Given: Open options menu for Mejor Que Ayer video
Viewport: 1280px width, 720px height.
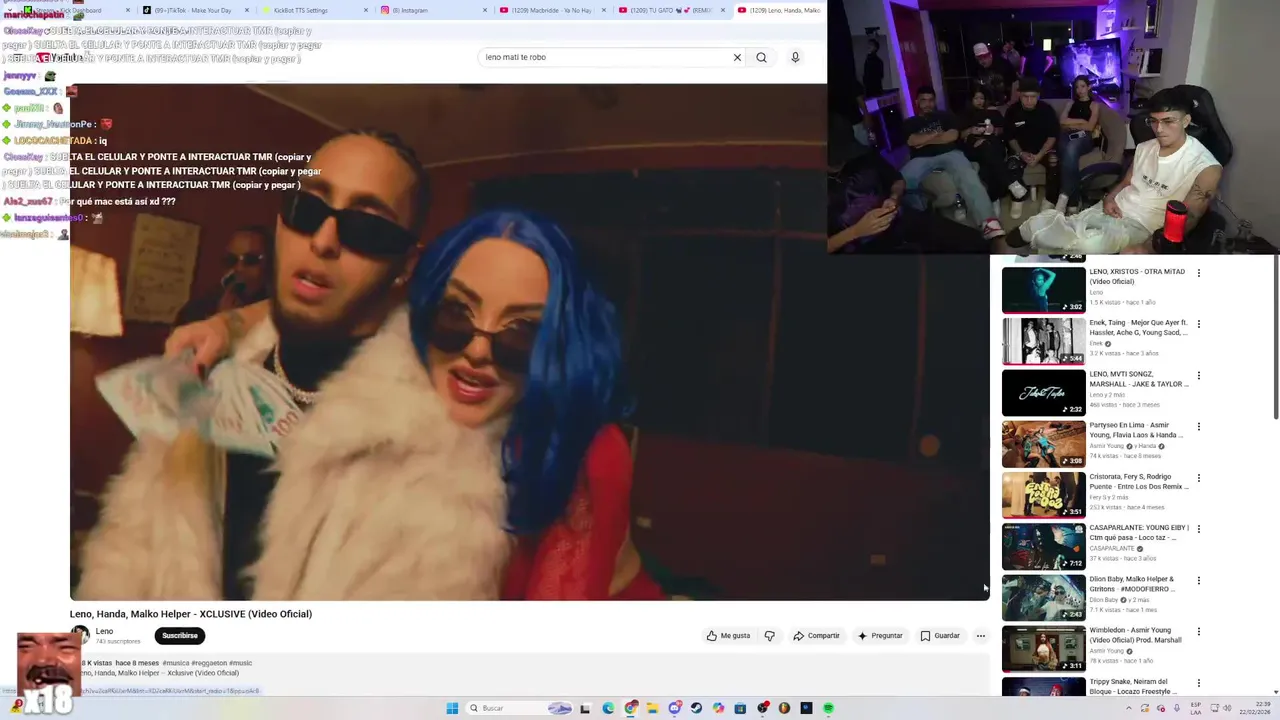Looking at the screenshot, I should [x=1198, y=324].
